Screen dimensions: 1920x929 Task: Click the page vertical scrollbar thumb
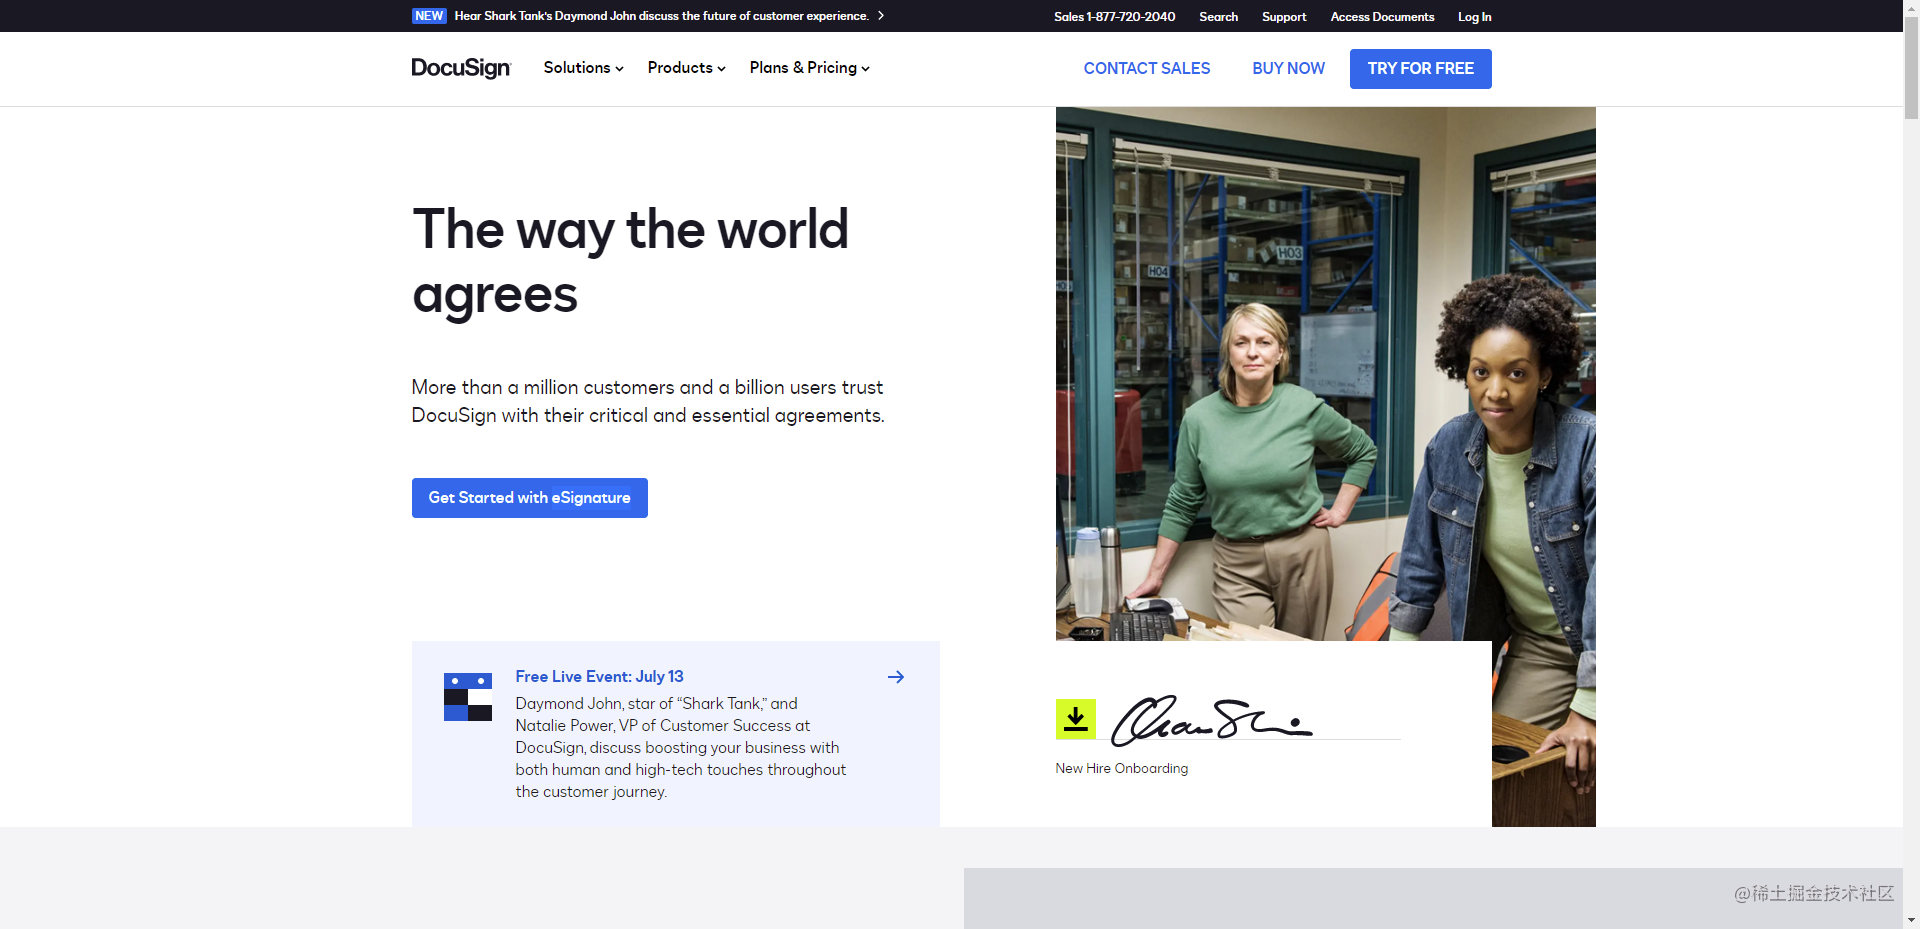1911,68
